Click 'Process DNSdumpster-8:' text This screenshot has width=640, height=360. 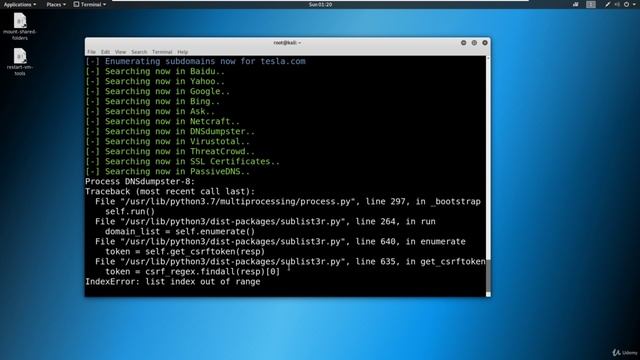pyautogui.click(x=140, y=182)
